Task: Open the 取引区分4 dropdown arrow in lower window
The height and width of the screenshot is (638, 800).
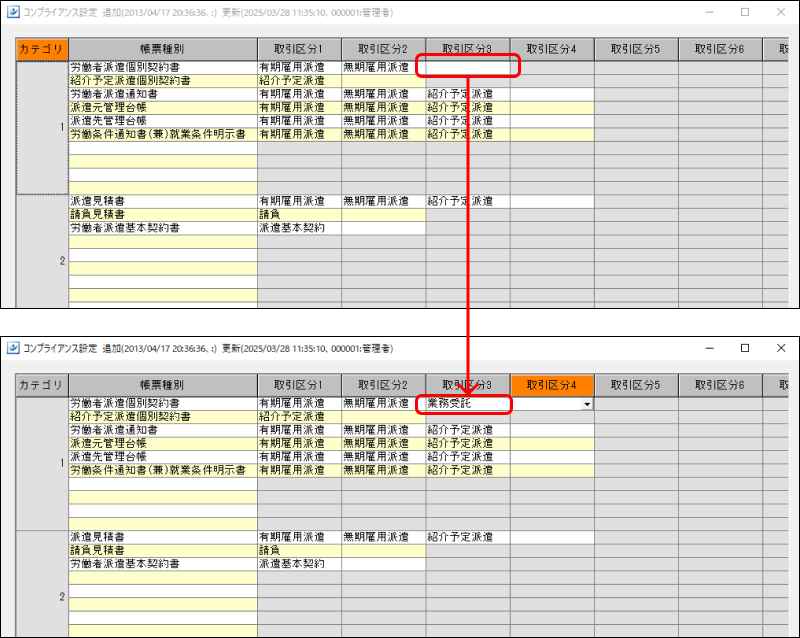Action: [587, 404]
